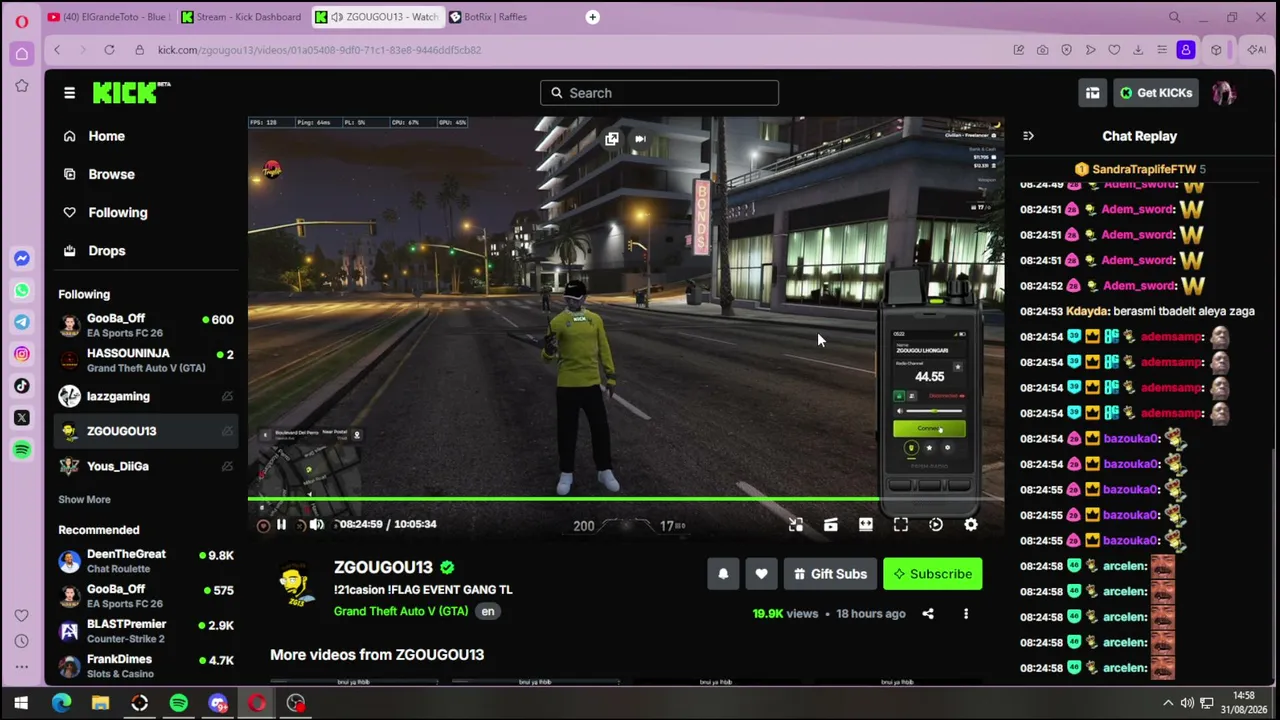Open Opera Aria AI button

[x=1257, y=50]
